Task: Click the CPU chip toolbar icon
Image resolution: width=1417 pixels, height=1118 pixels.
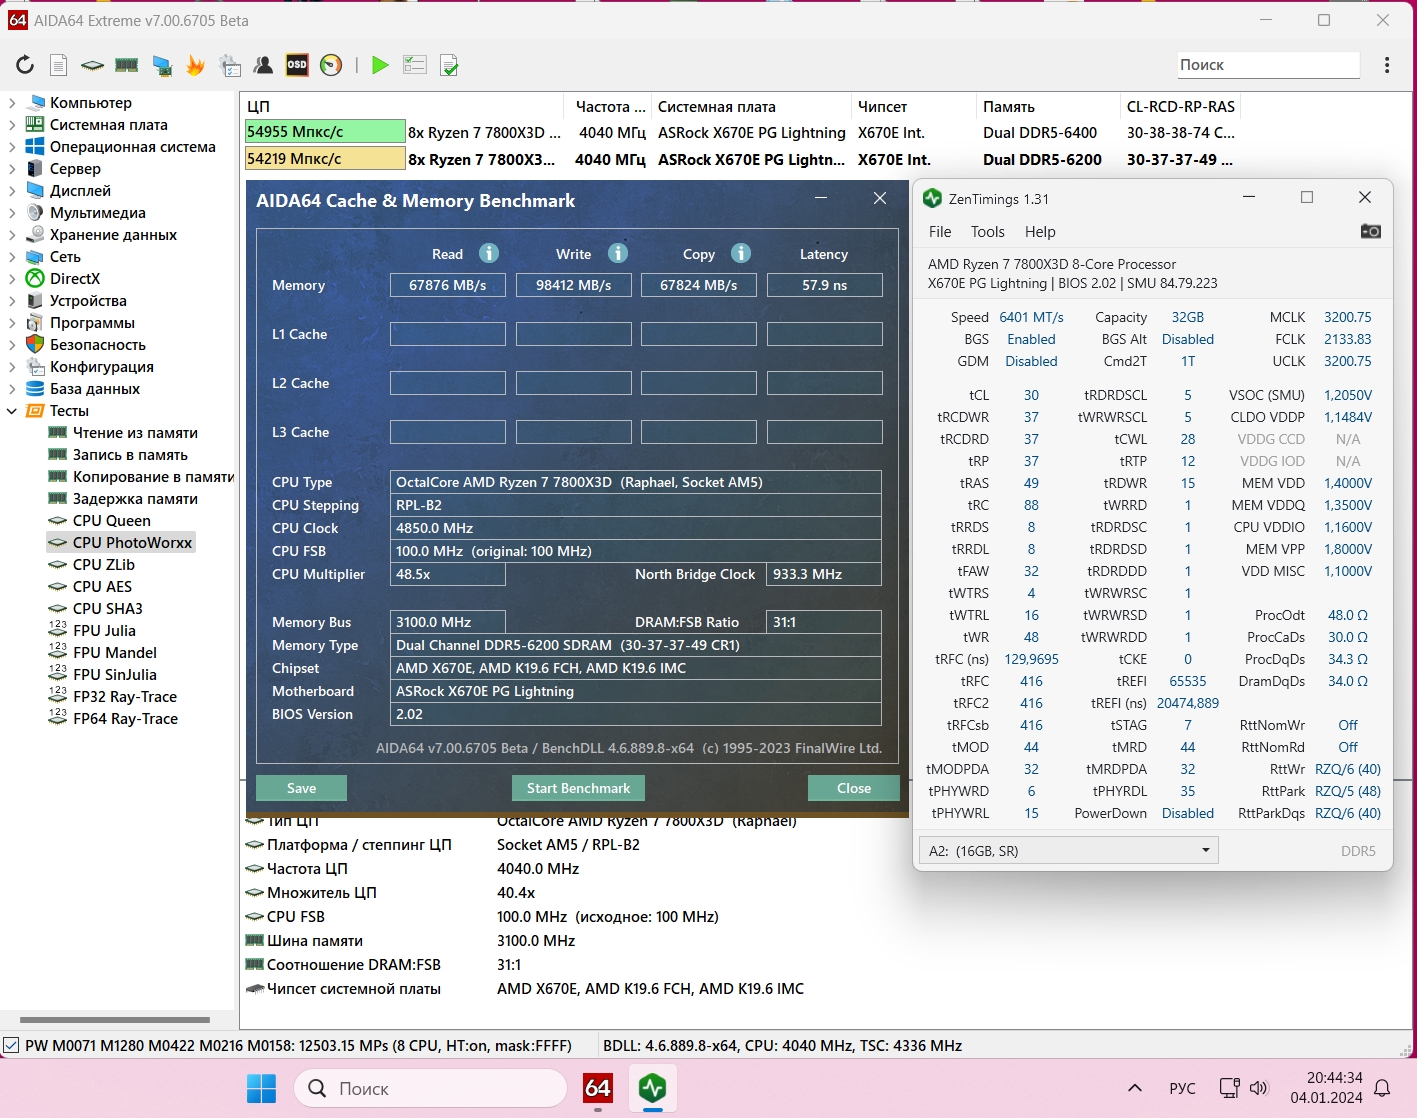Action: tap(92, 65)
